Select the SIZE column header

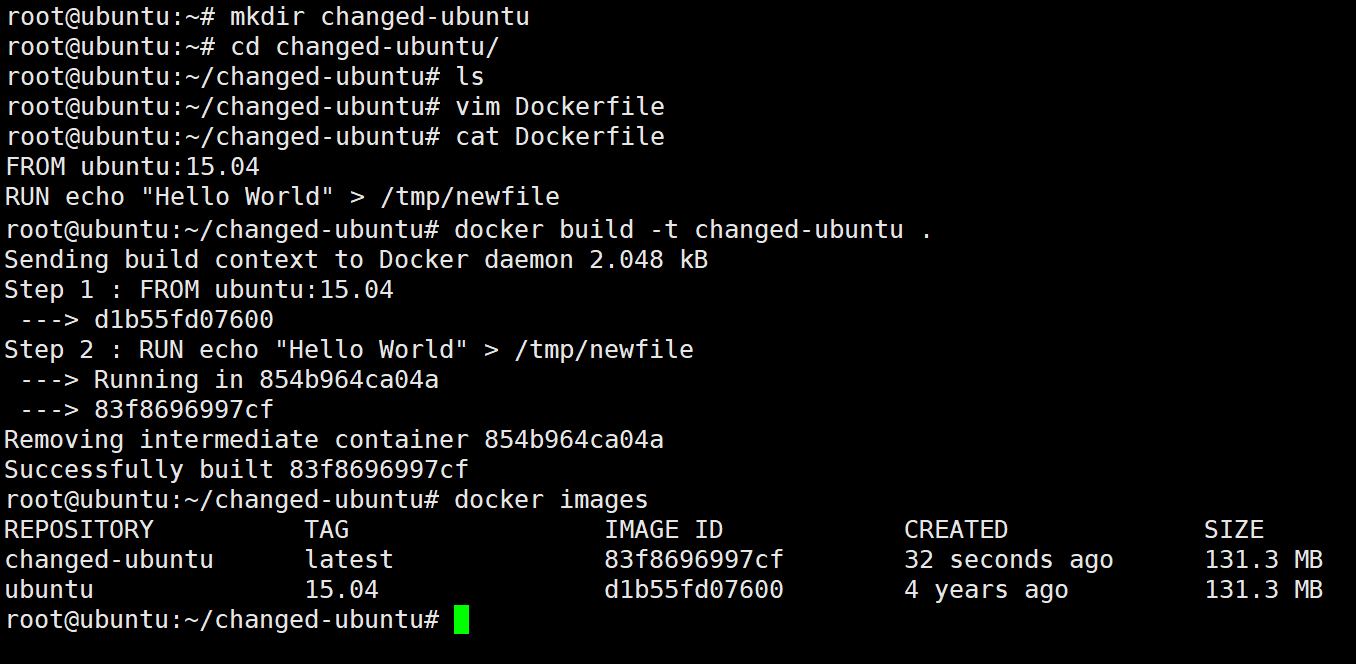pyautogui.click(x=1233, y=530)
